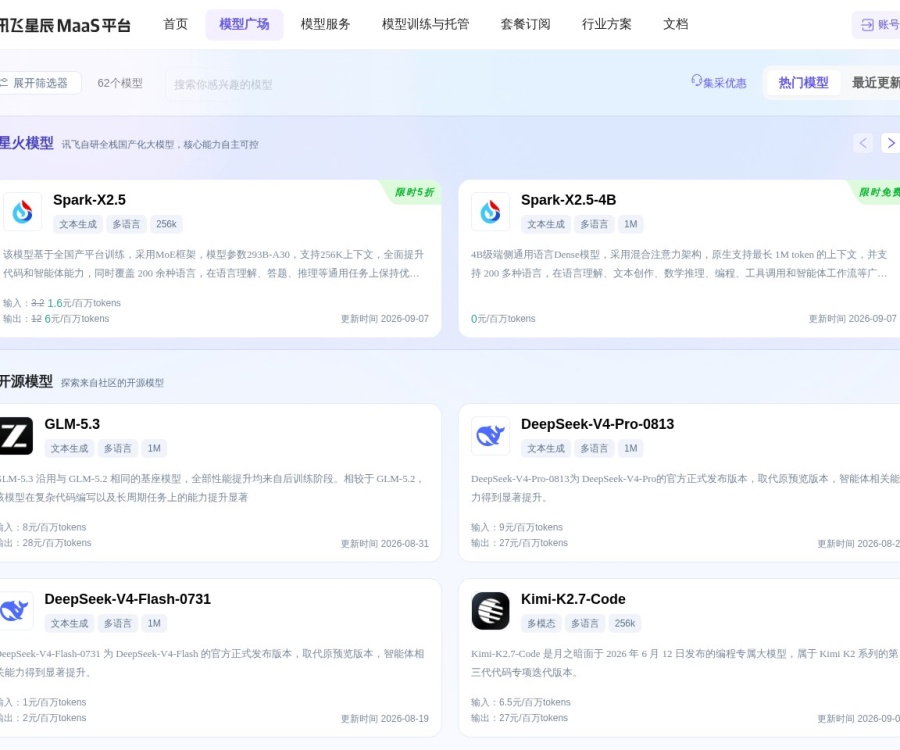Click 更新时间 2026-08-31 on GLM-5.3
900x750 pixels.
pos(385,543)
